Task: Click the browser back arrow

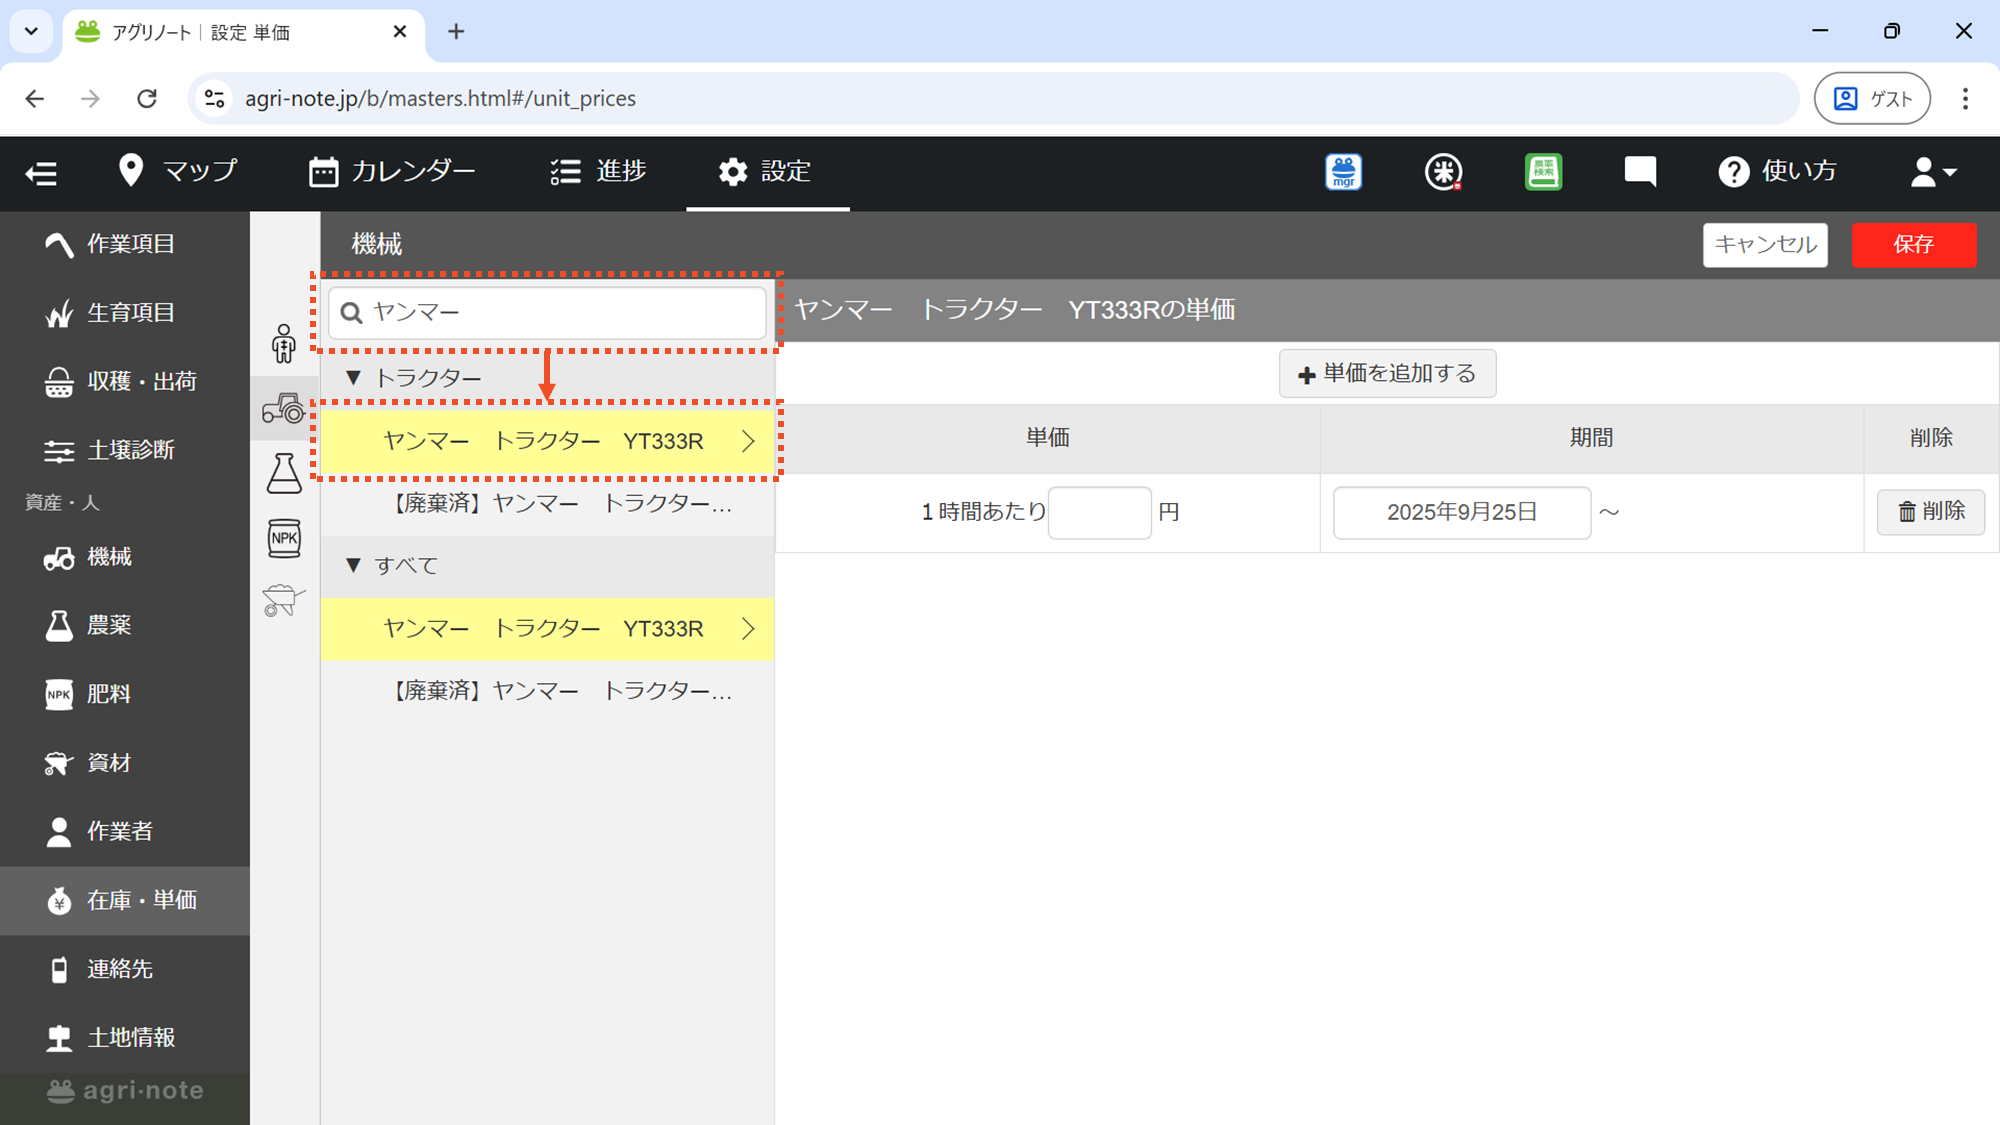Action: [x=35, y=98]
